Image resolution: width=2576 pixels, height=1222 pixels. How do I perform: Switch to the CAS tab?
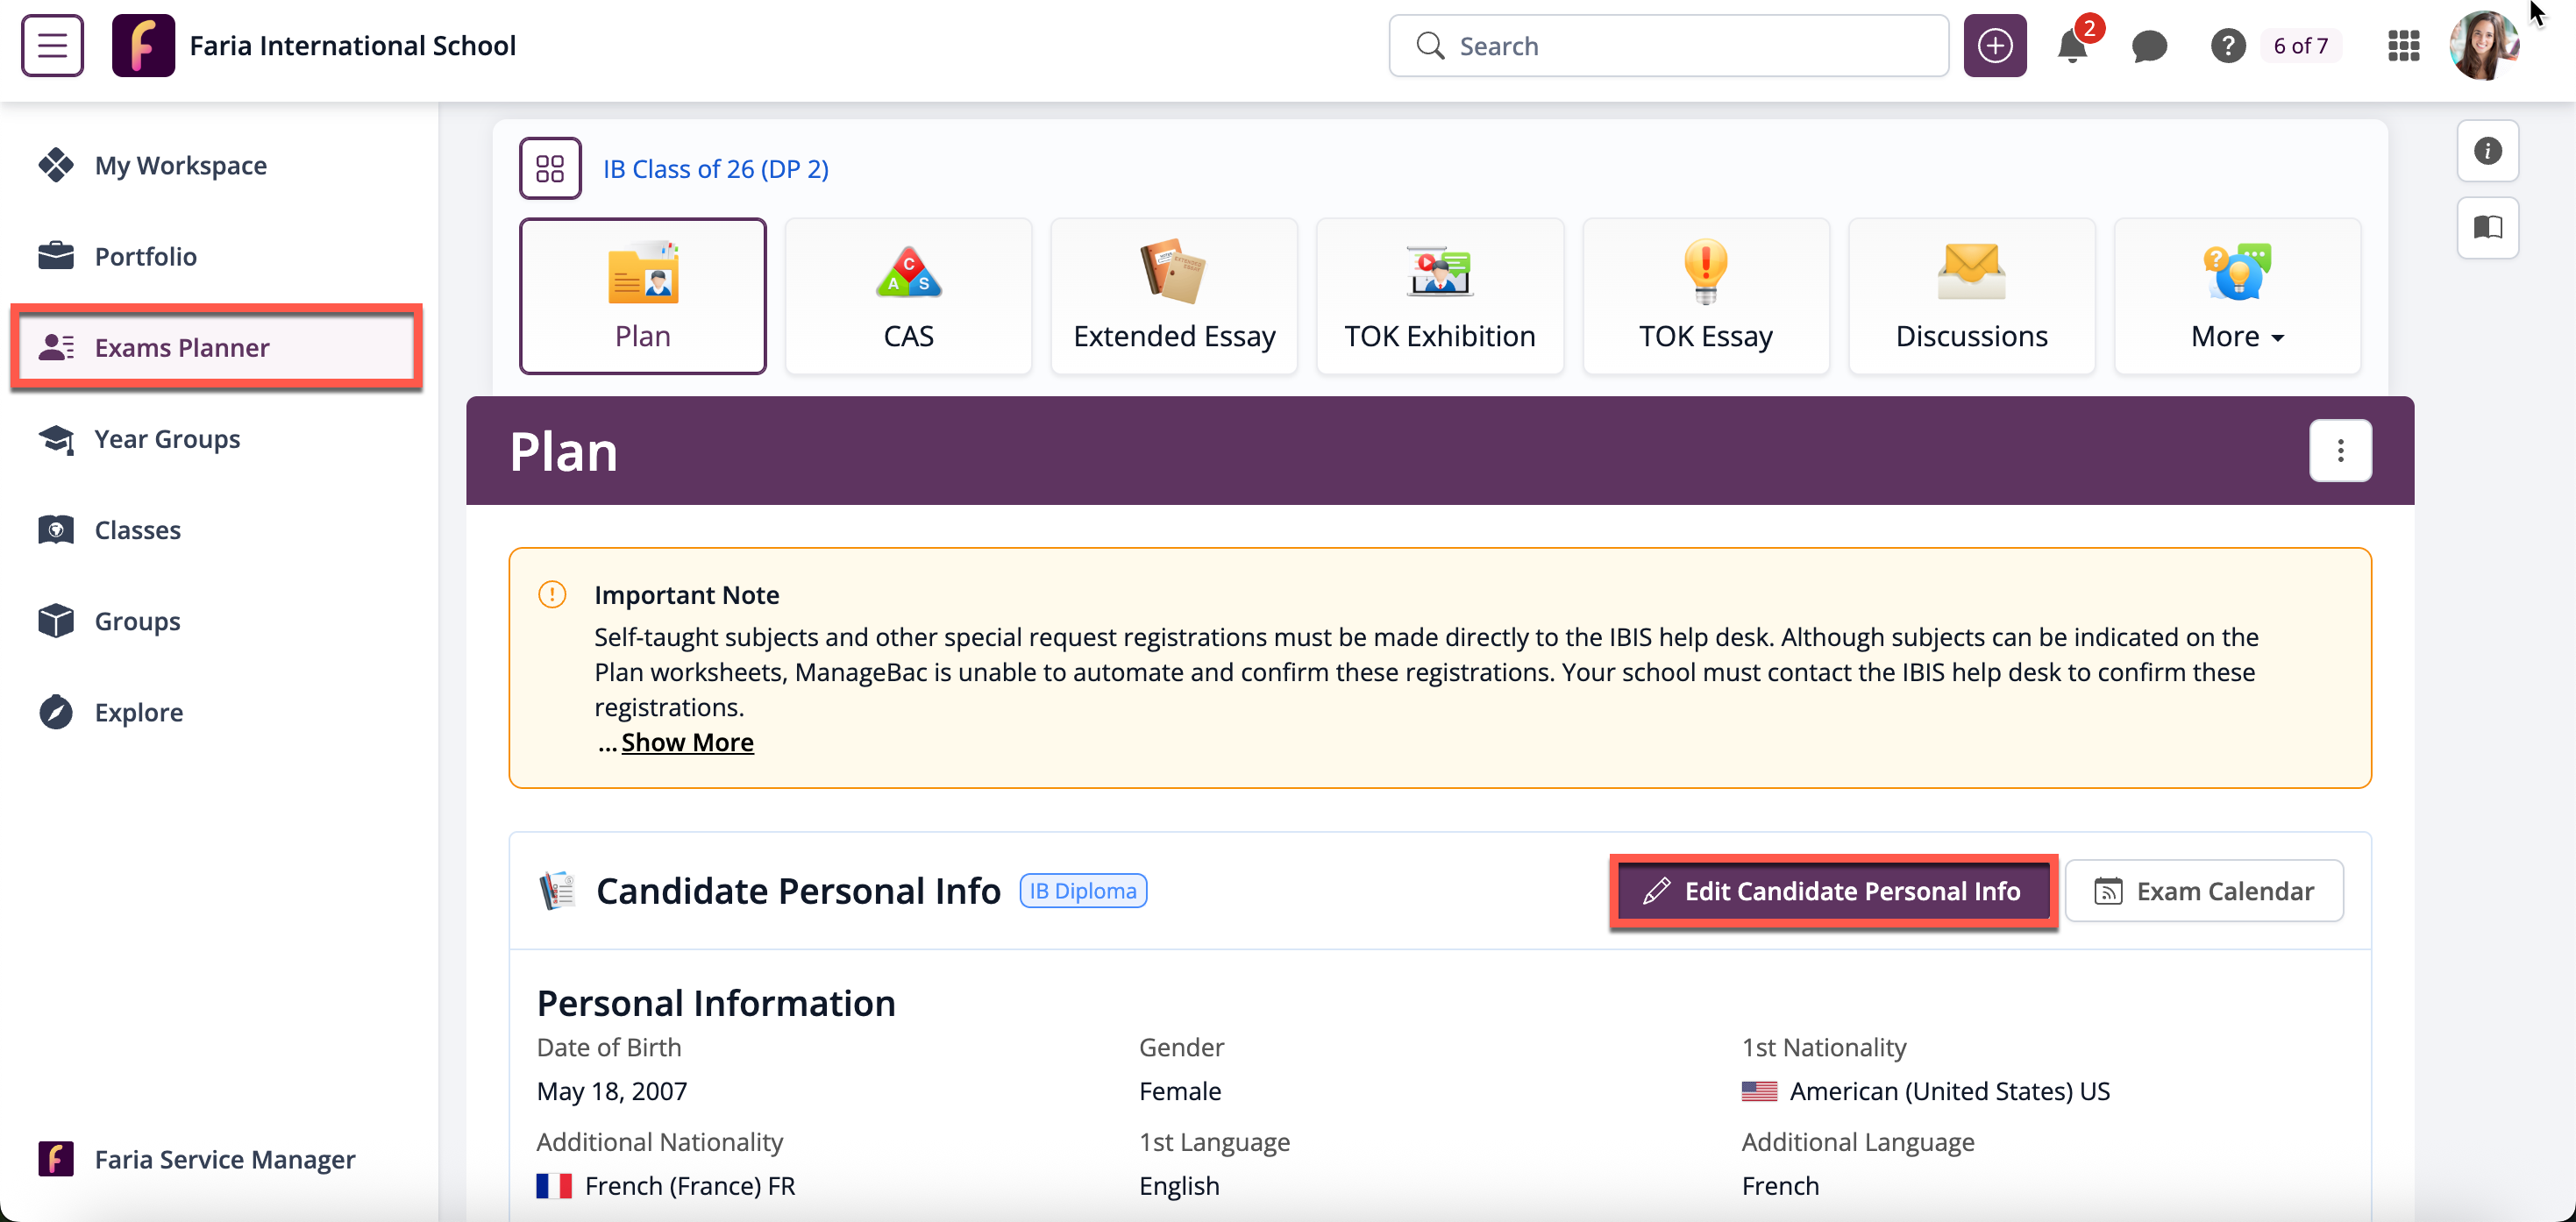908,297
